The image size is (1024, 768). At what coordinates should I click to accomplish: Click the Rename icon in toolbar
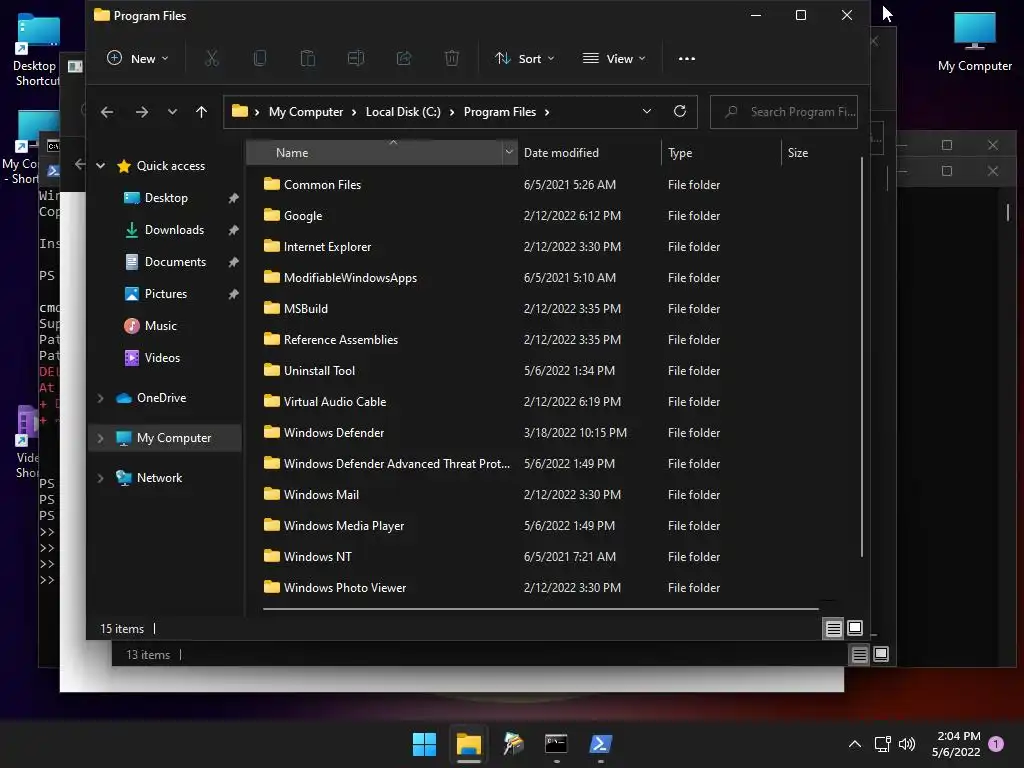[x=356, y=59]
